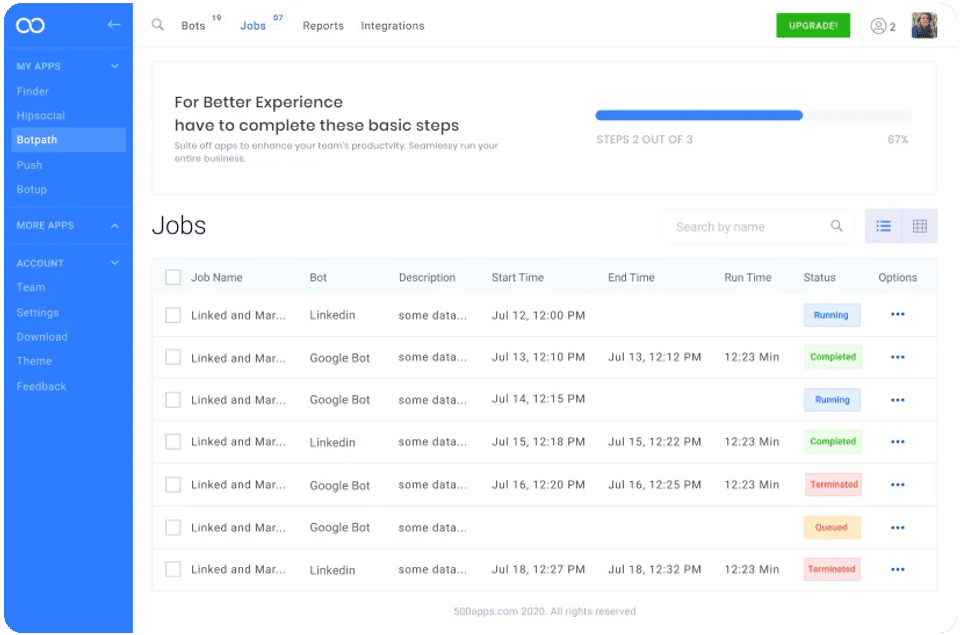960x635 pixels.
Task: Collapse sidebar with the back arrow
Action: [114, 25]
